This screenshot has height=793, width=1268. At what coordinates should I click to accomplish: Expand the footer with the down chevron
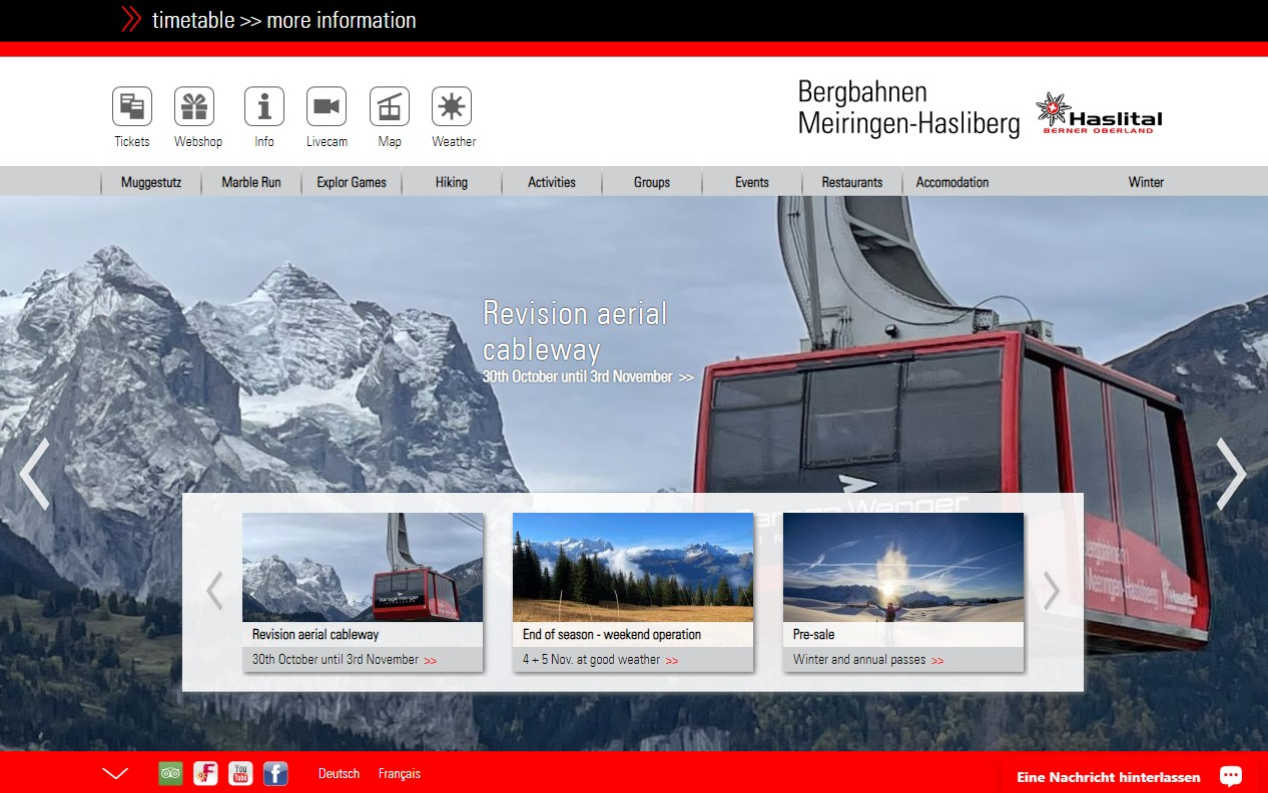[116, 773]
